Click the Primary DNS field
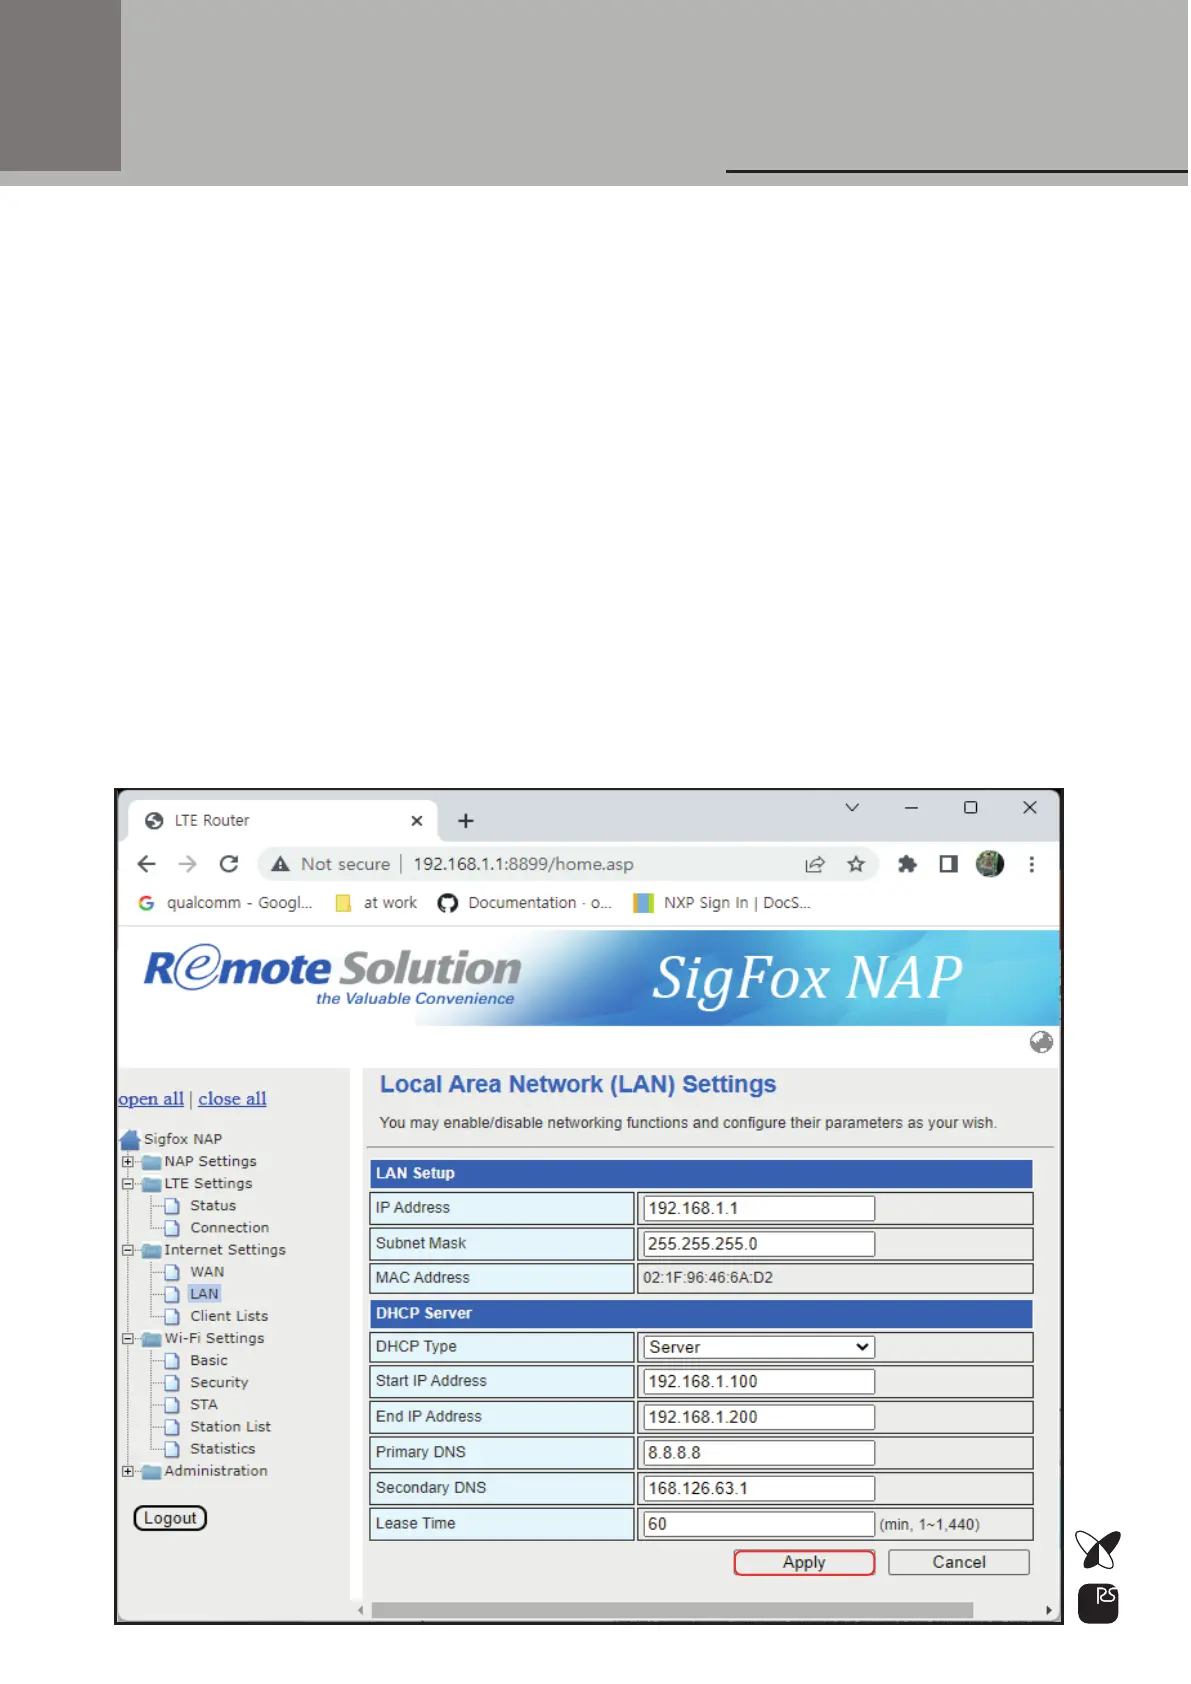 point(759,1453)
